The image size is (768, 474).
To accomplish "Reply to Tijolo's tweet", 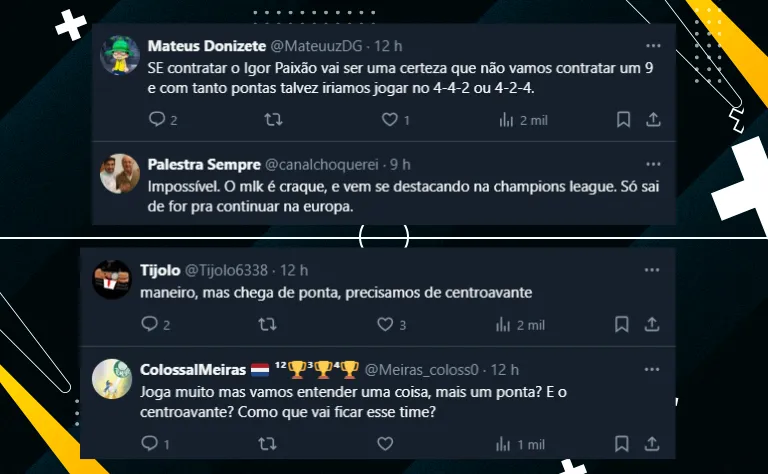I will [x=150, y=324].
